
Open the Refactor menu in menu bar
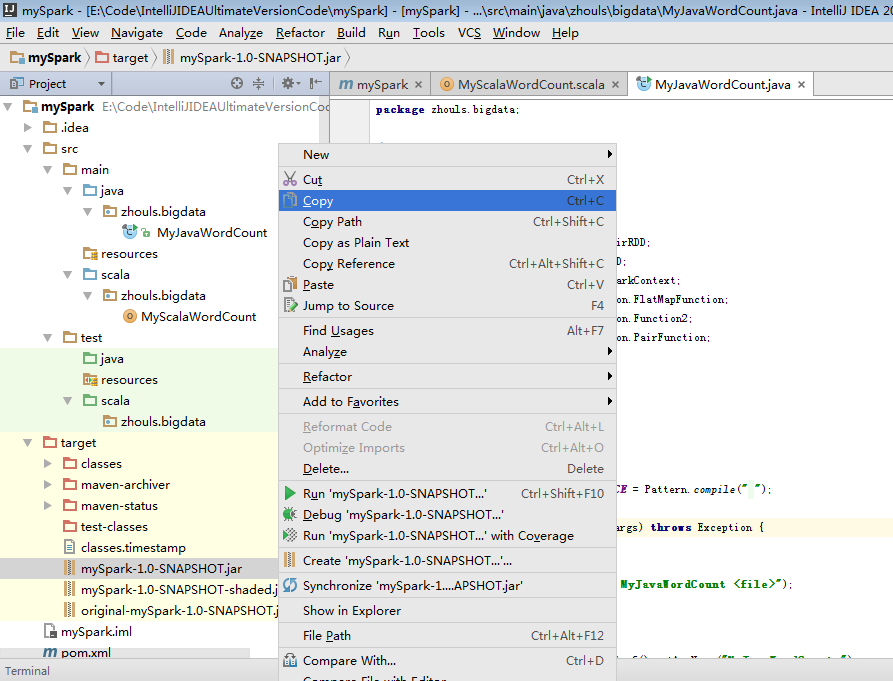coord(300,33)
